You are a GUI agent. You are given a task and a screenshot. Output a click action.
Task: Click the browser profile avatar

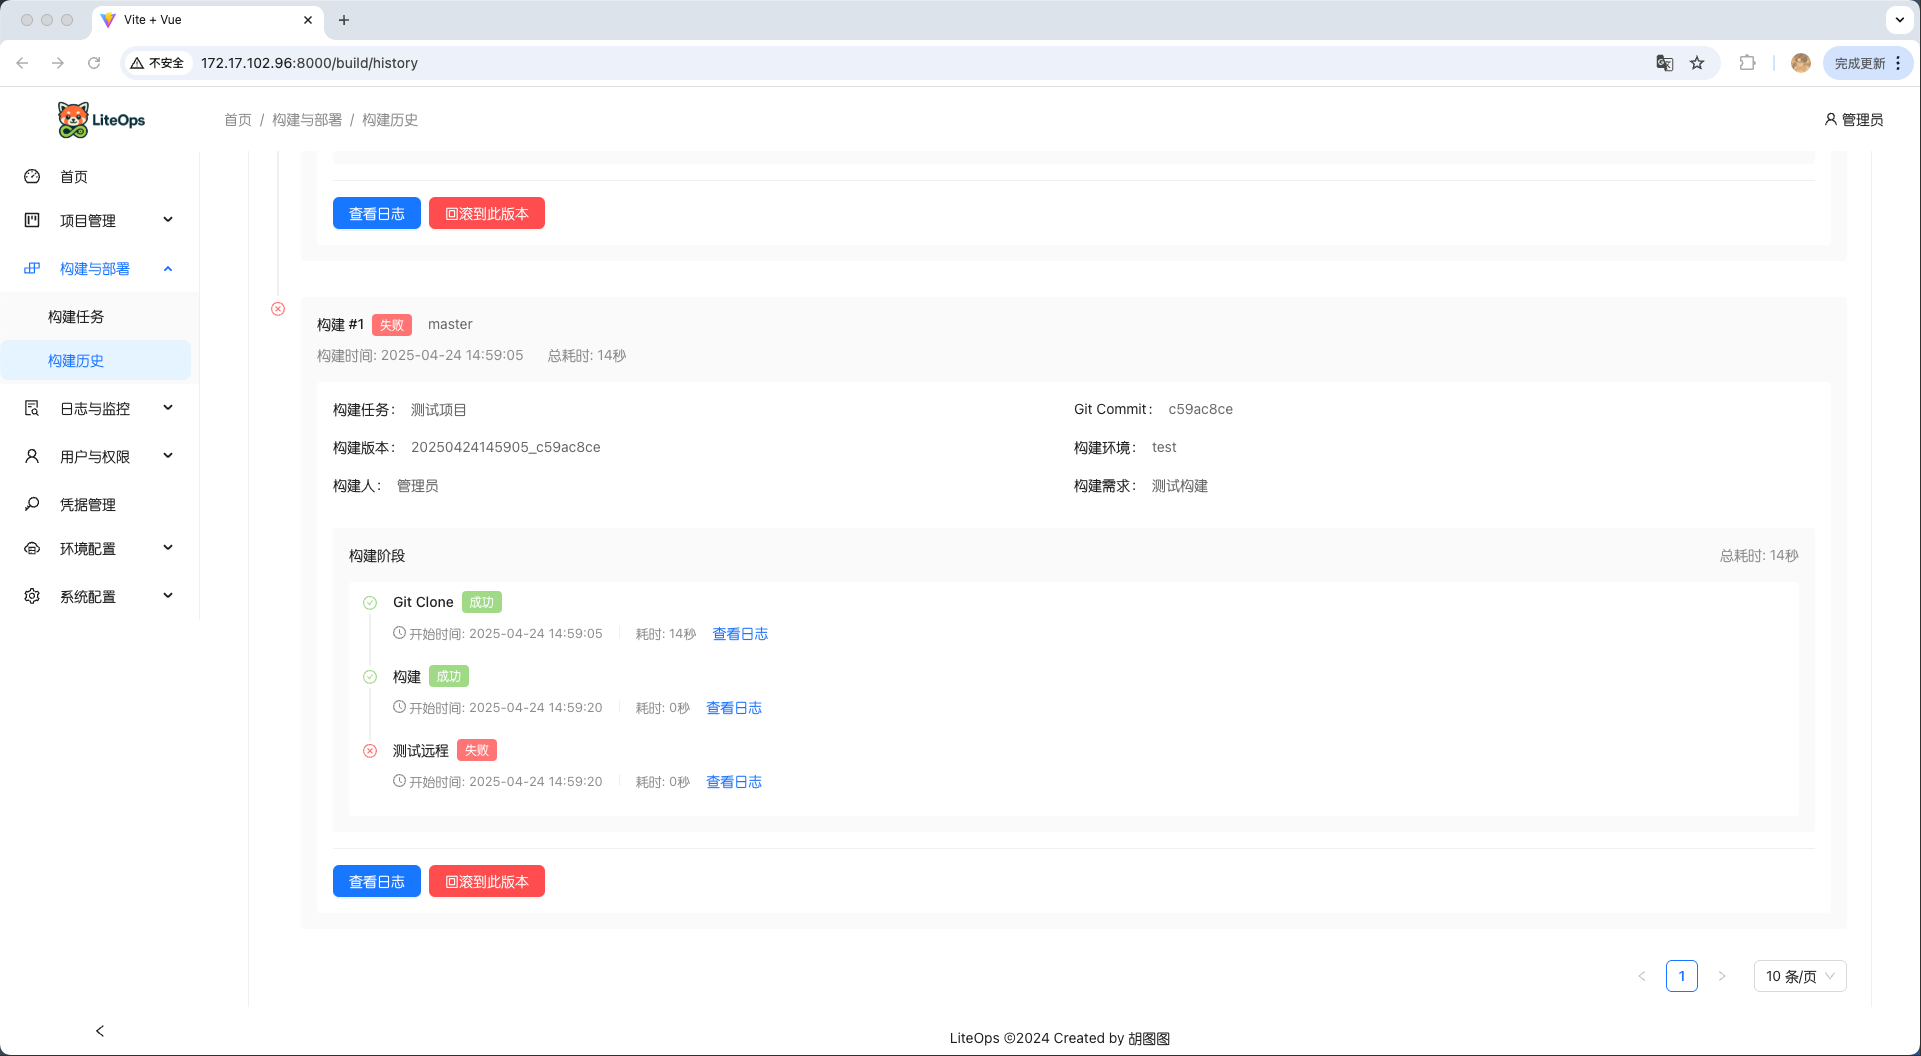(x=1801, y=63)
